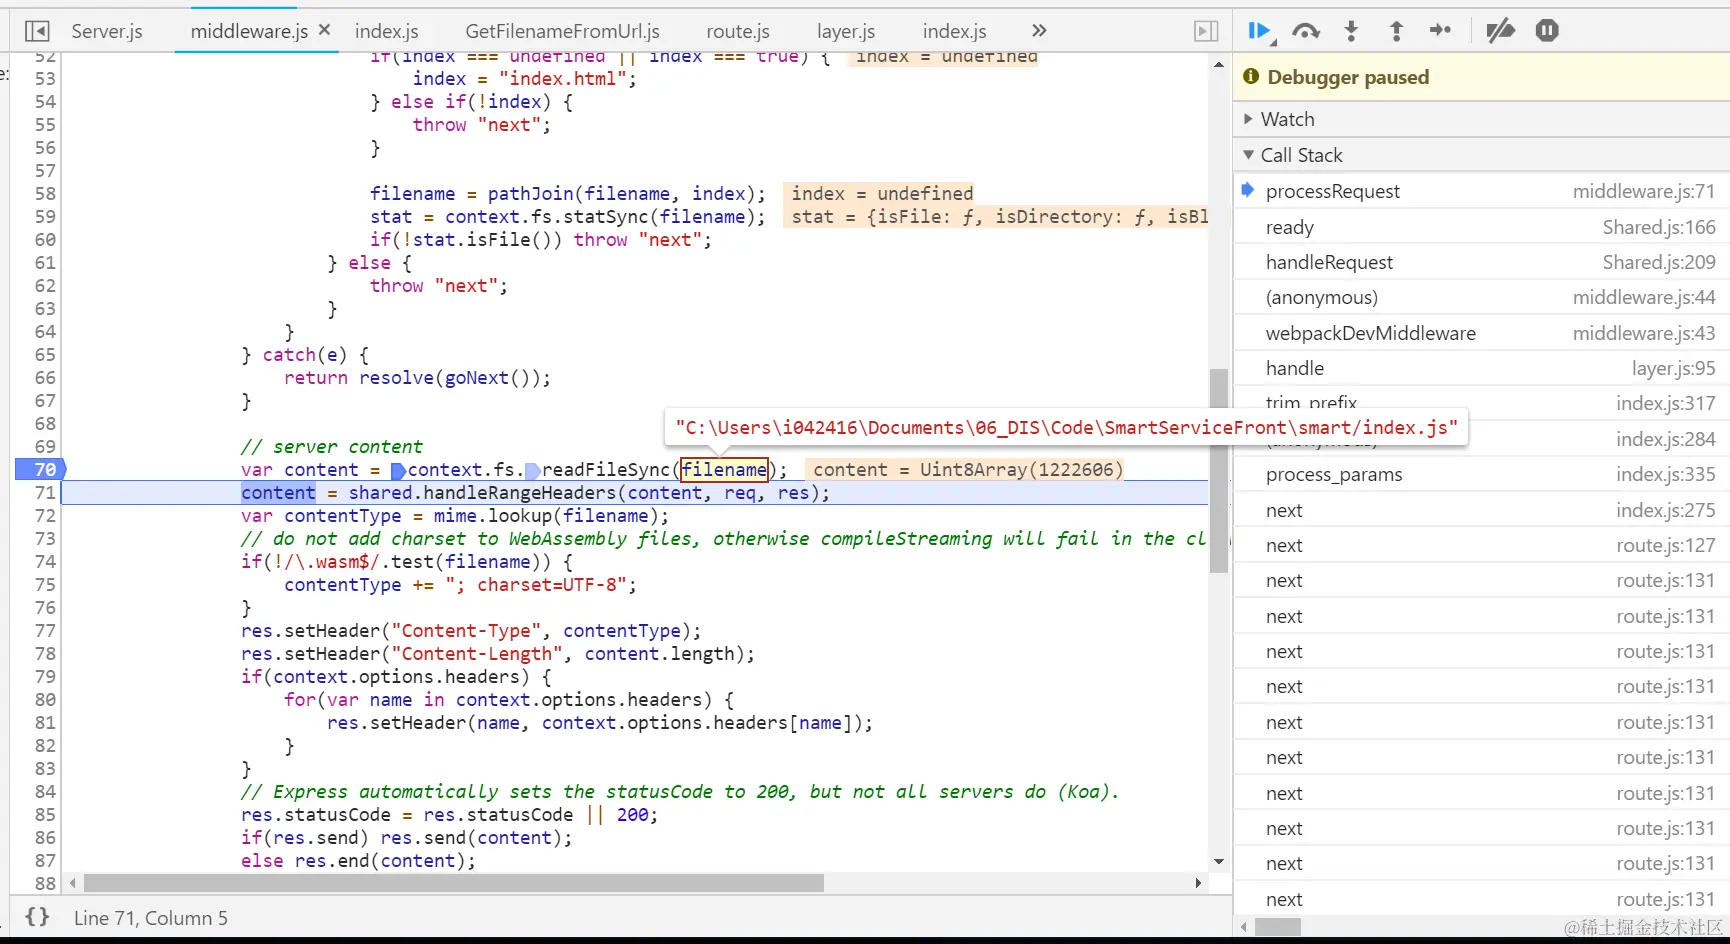Click the code editor vertical scrollbar thumb
The height and width of the screenshot is (944, 1730).
click(1218, 470)
